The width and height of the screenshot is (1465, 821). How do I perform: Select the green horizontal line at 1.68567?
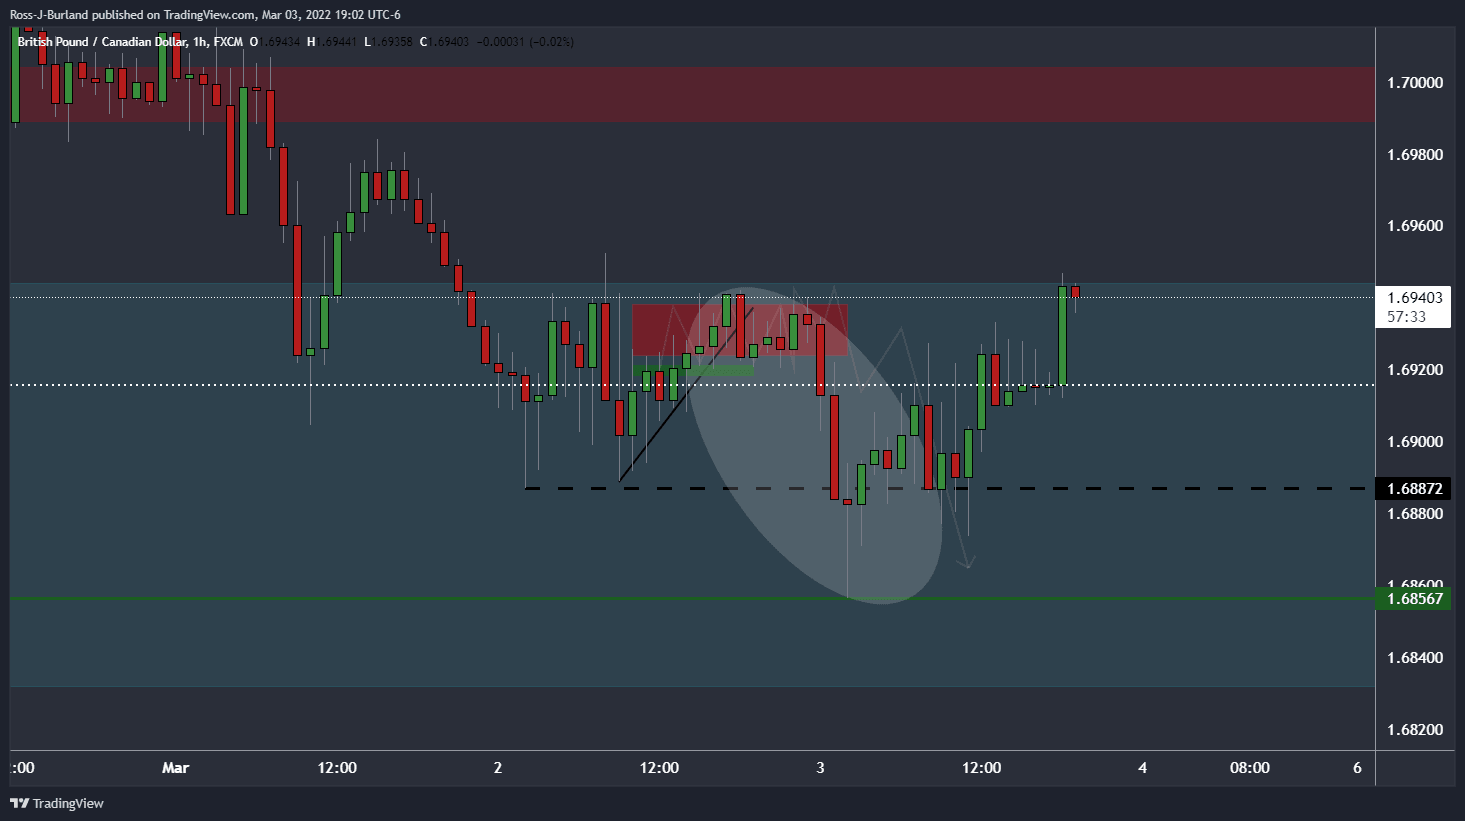pyautogui.click(x=692, y=598)
